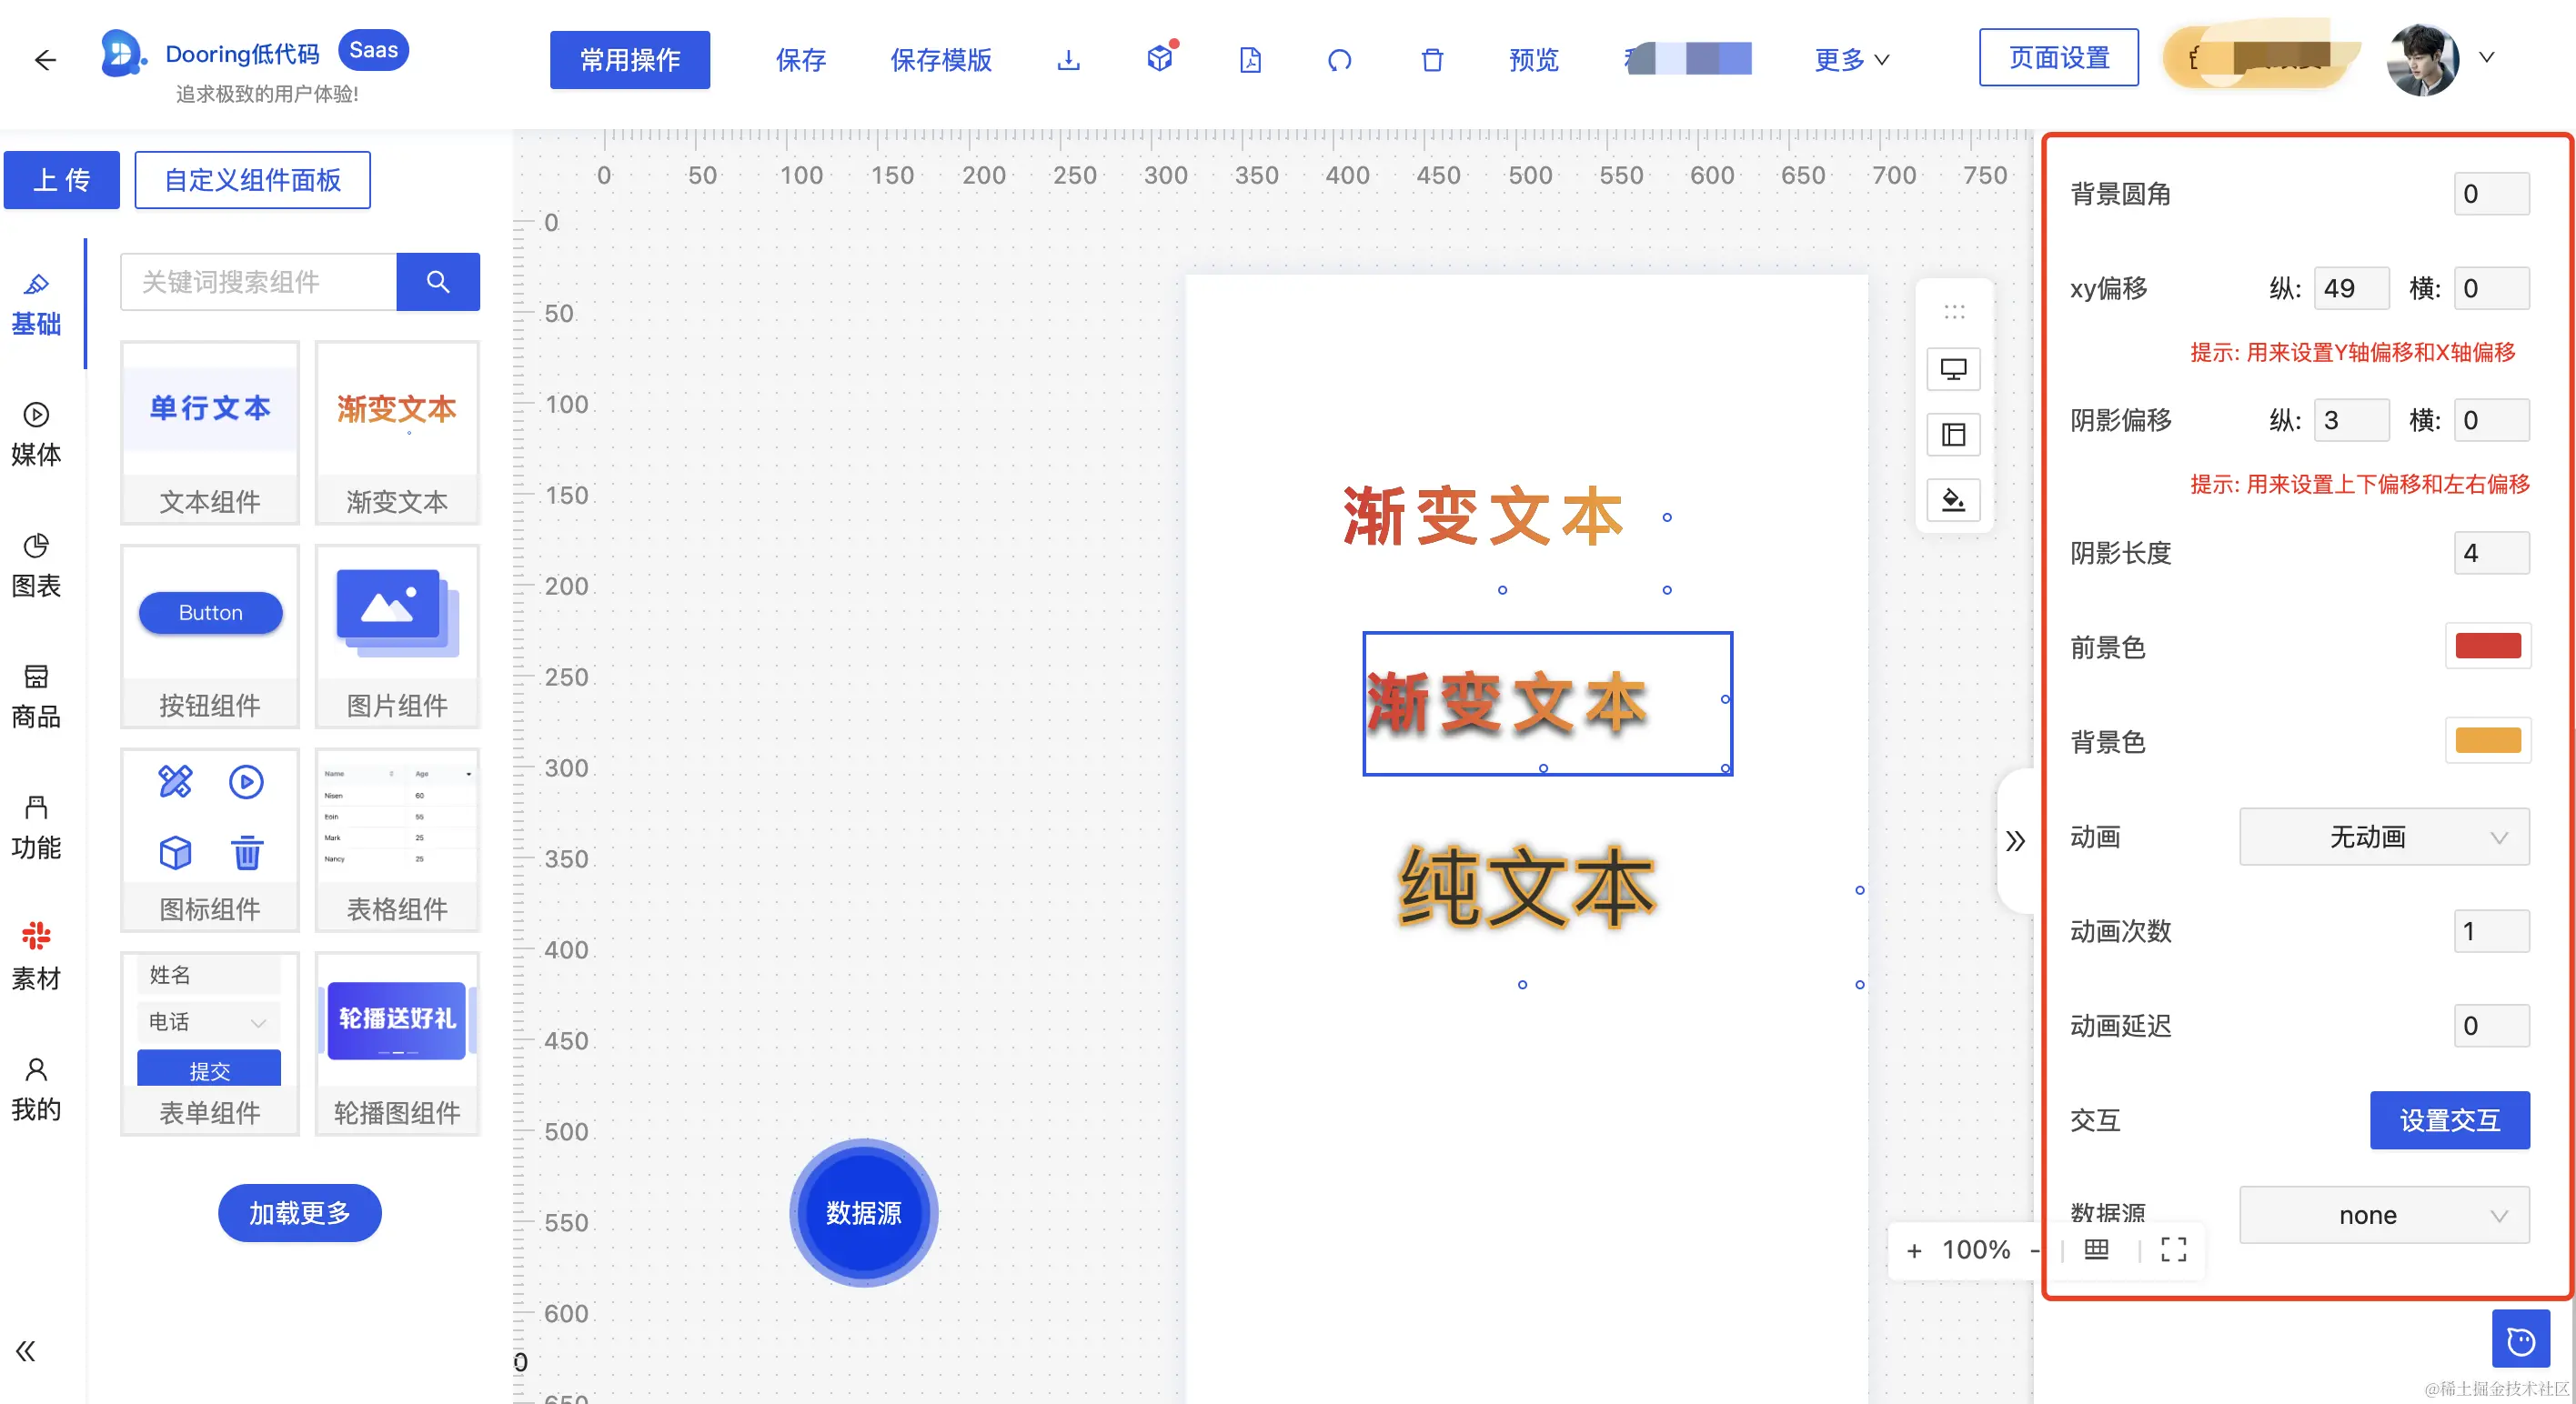Select the 按钮组件 component card
2576x1404 pixels.
pos(210,637)
